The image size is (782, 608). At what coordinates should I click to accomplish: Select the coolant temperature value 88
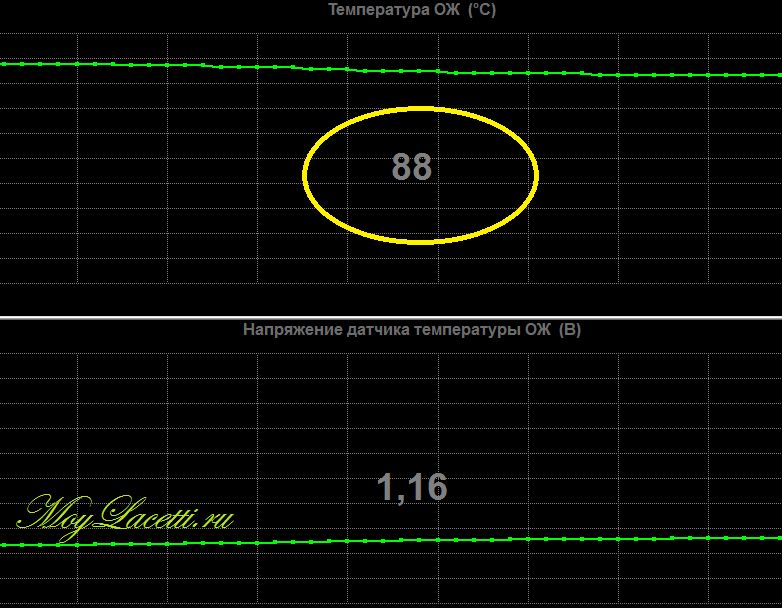click(x=411, y=167)
